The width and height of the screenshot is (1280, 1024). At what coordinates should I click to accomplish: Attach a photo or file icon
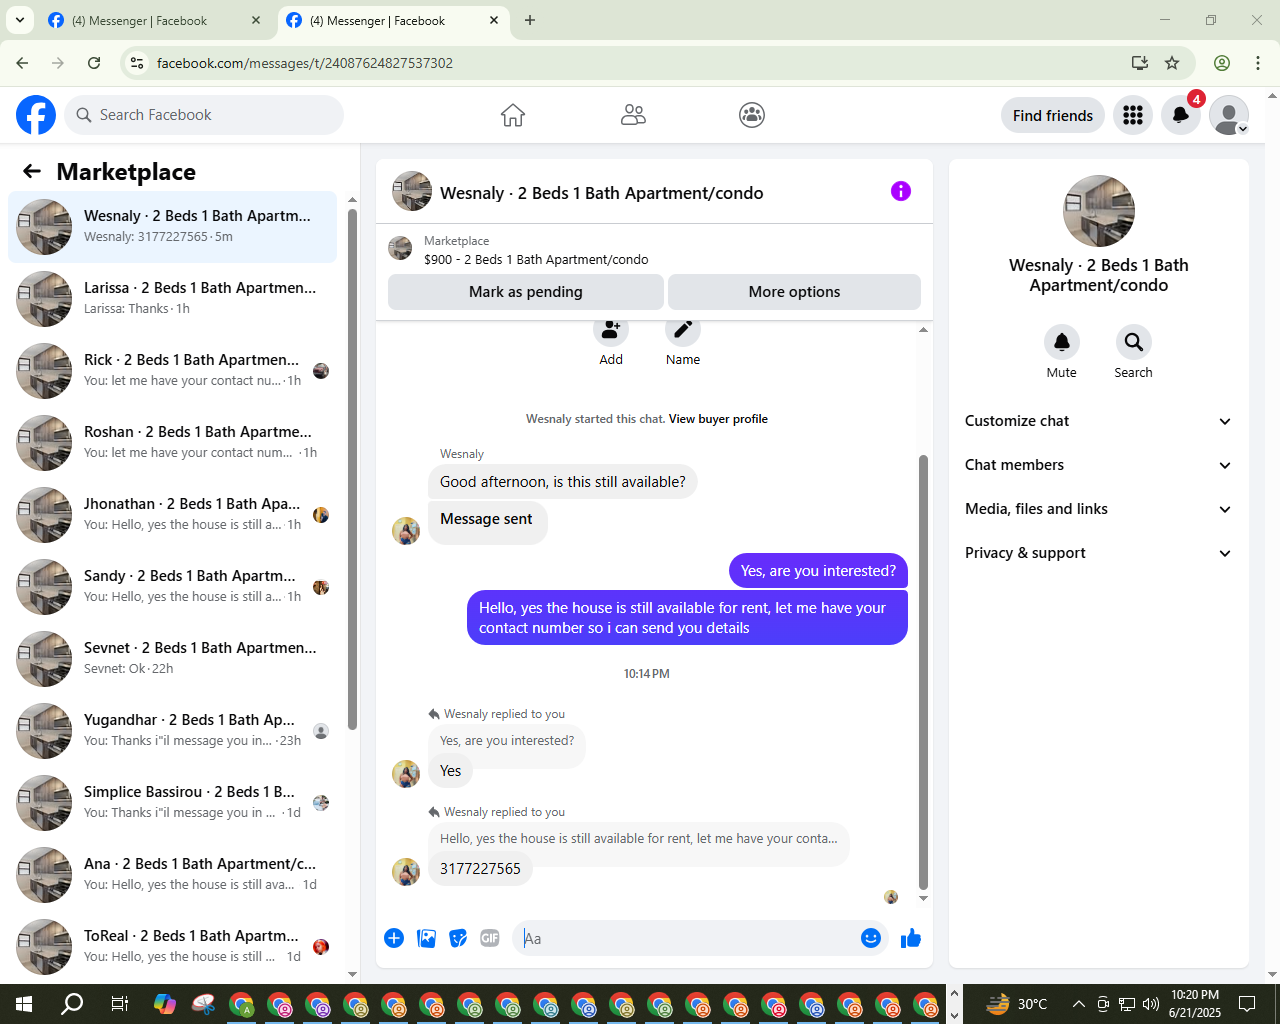tap(426, 938)
